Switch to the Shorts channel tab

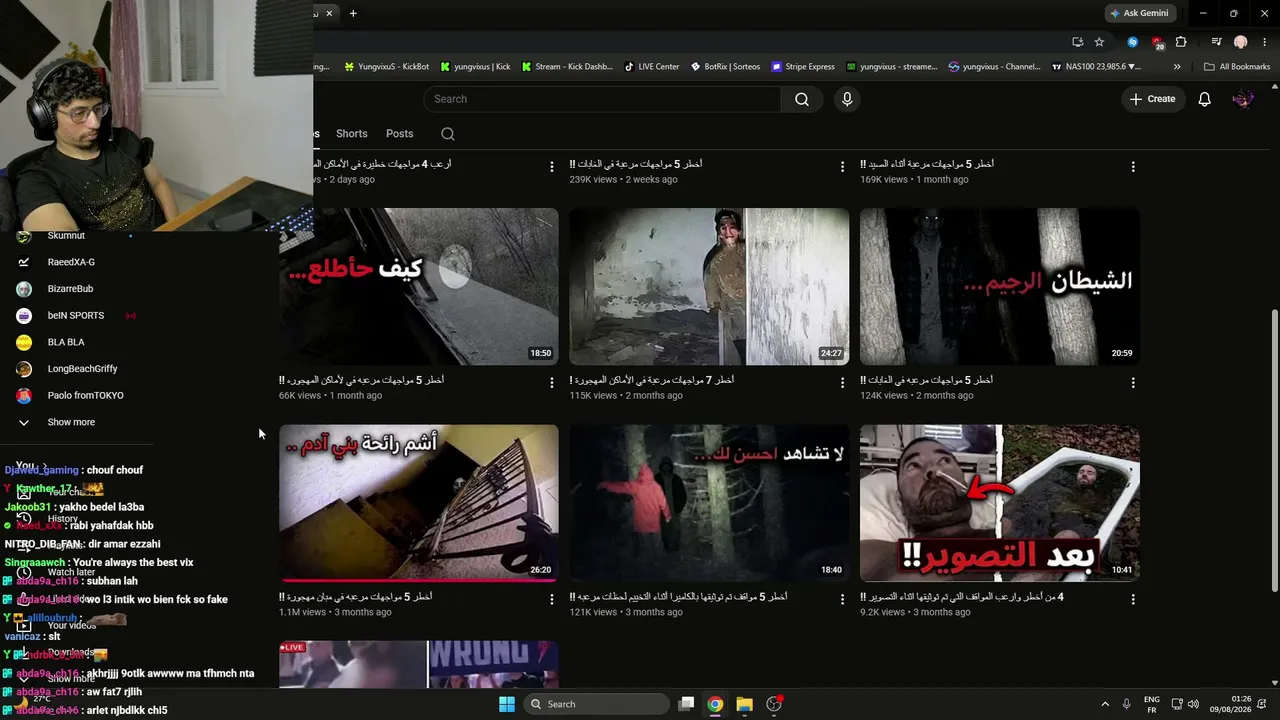point(352,134)
